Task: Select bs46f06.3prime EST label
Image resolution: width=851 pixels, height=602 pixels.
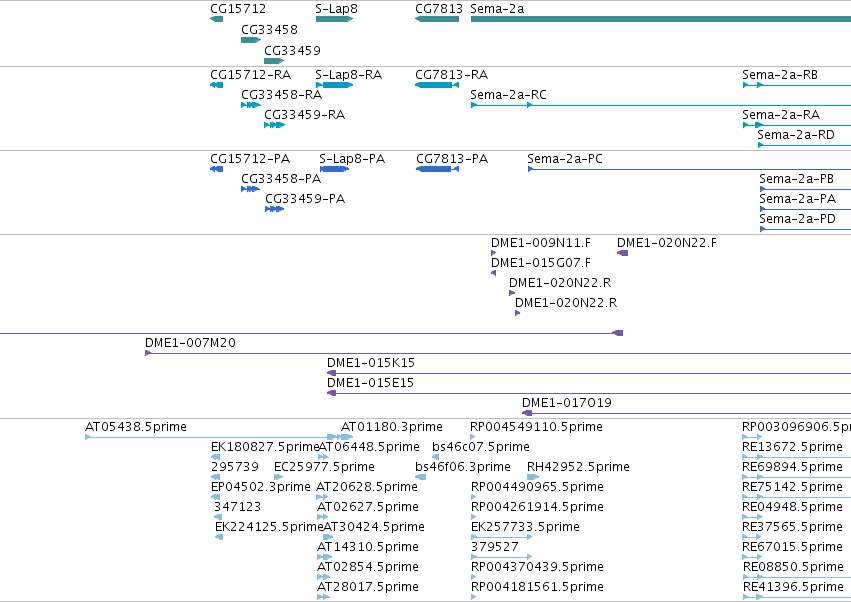Action: (x=462, y=467)
